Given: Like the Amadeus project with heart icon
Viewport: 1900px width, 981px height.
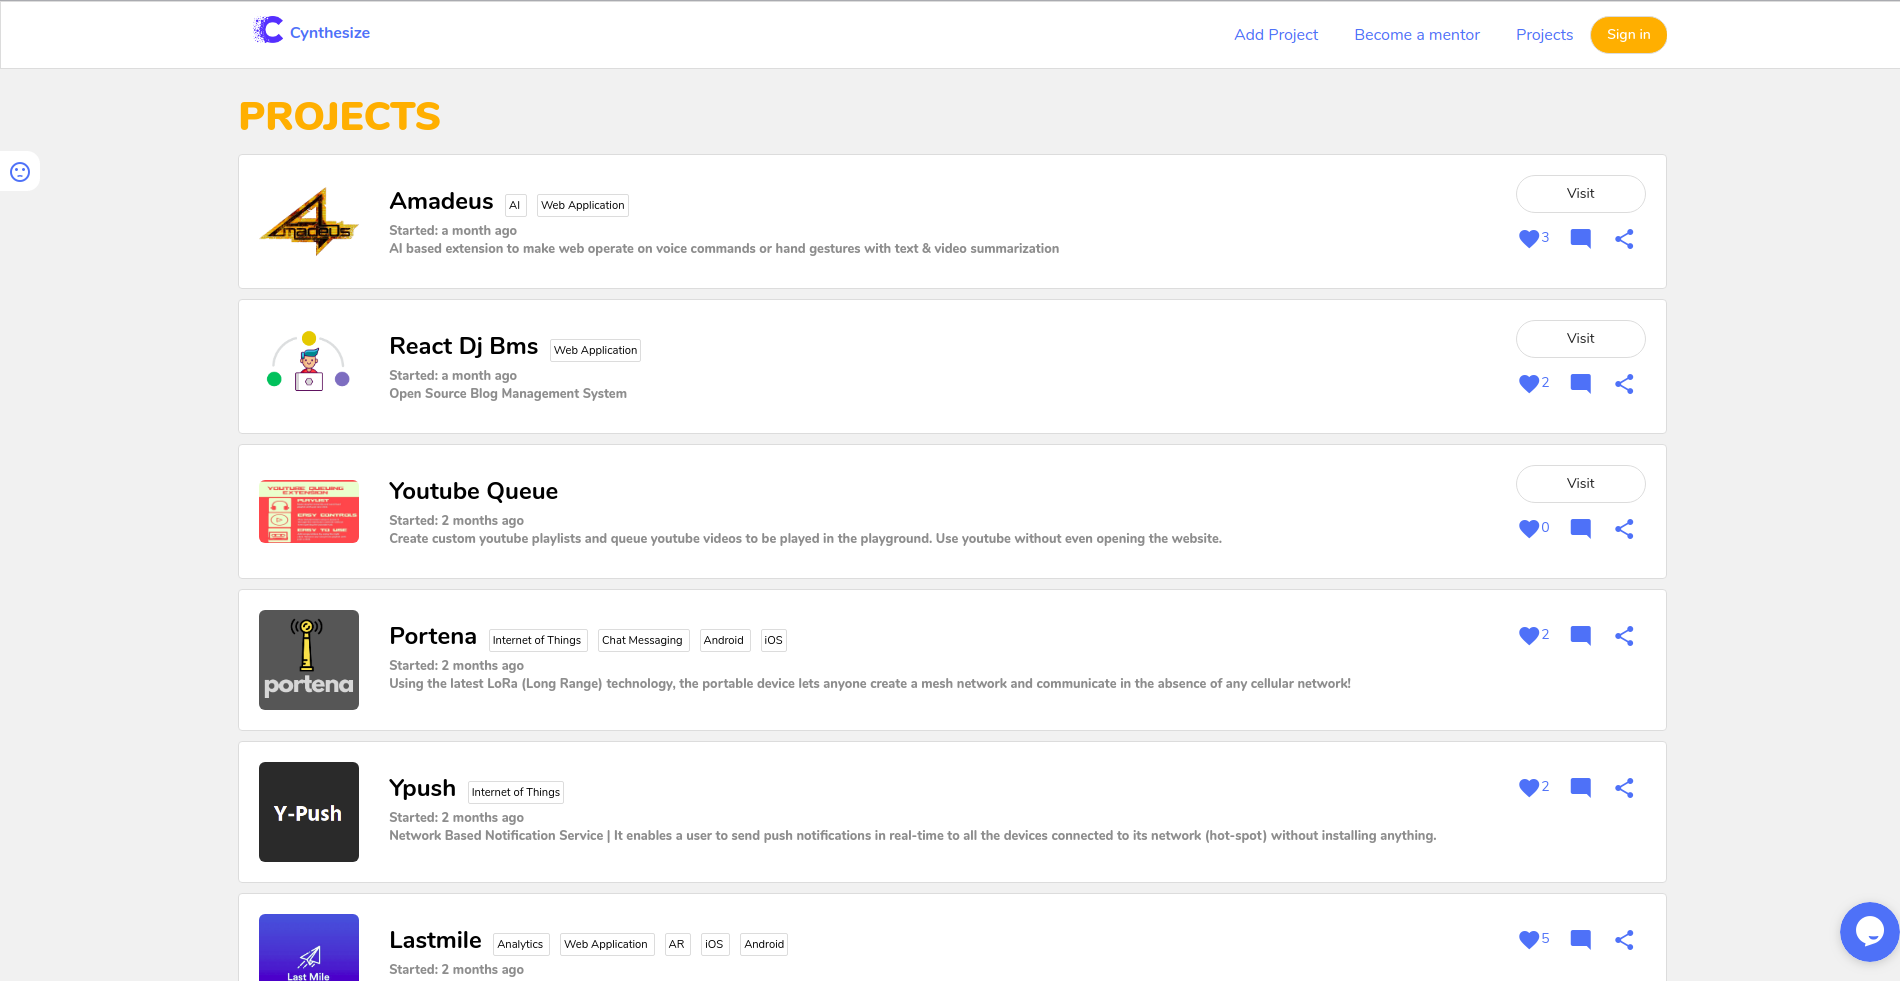Looking at the screenshot, I should [1528, 239].
